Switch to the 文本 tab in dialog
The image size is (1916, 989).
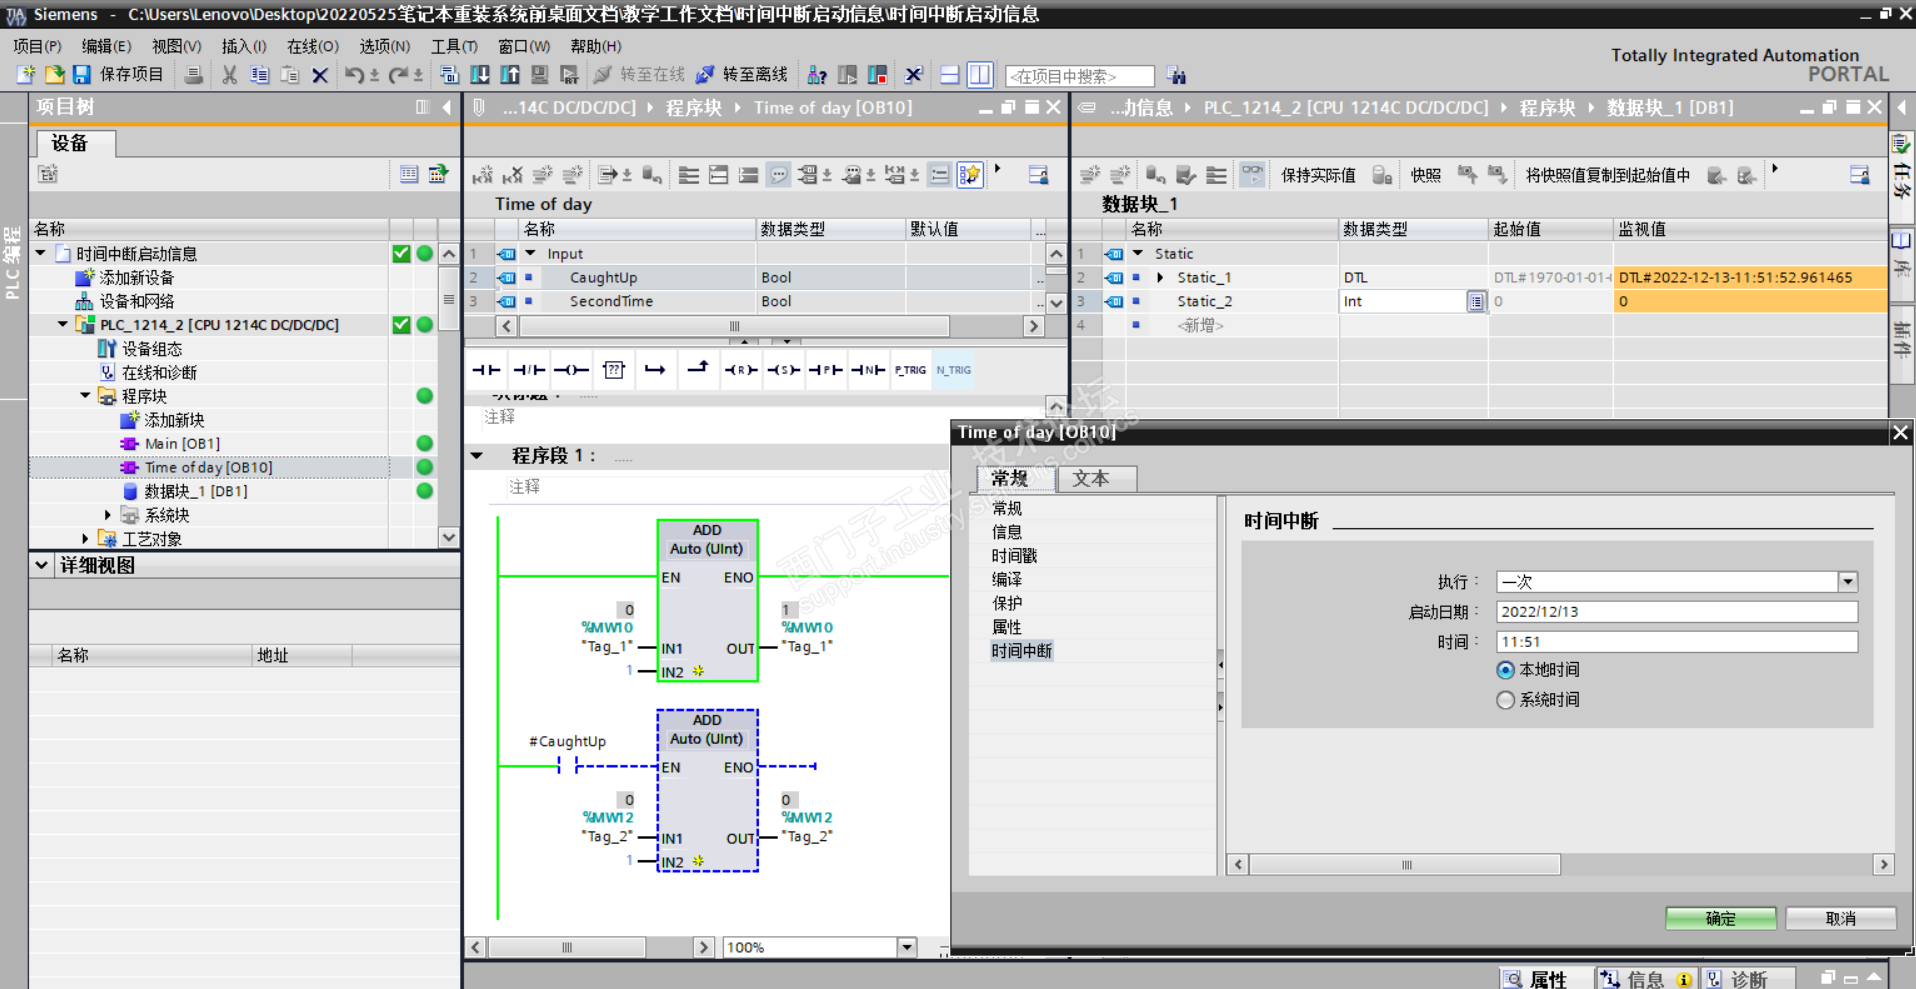1096,479
